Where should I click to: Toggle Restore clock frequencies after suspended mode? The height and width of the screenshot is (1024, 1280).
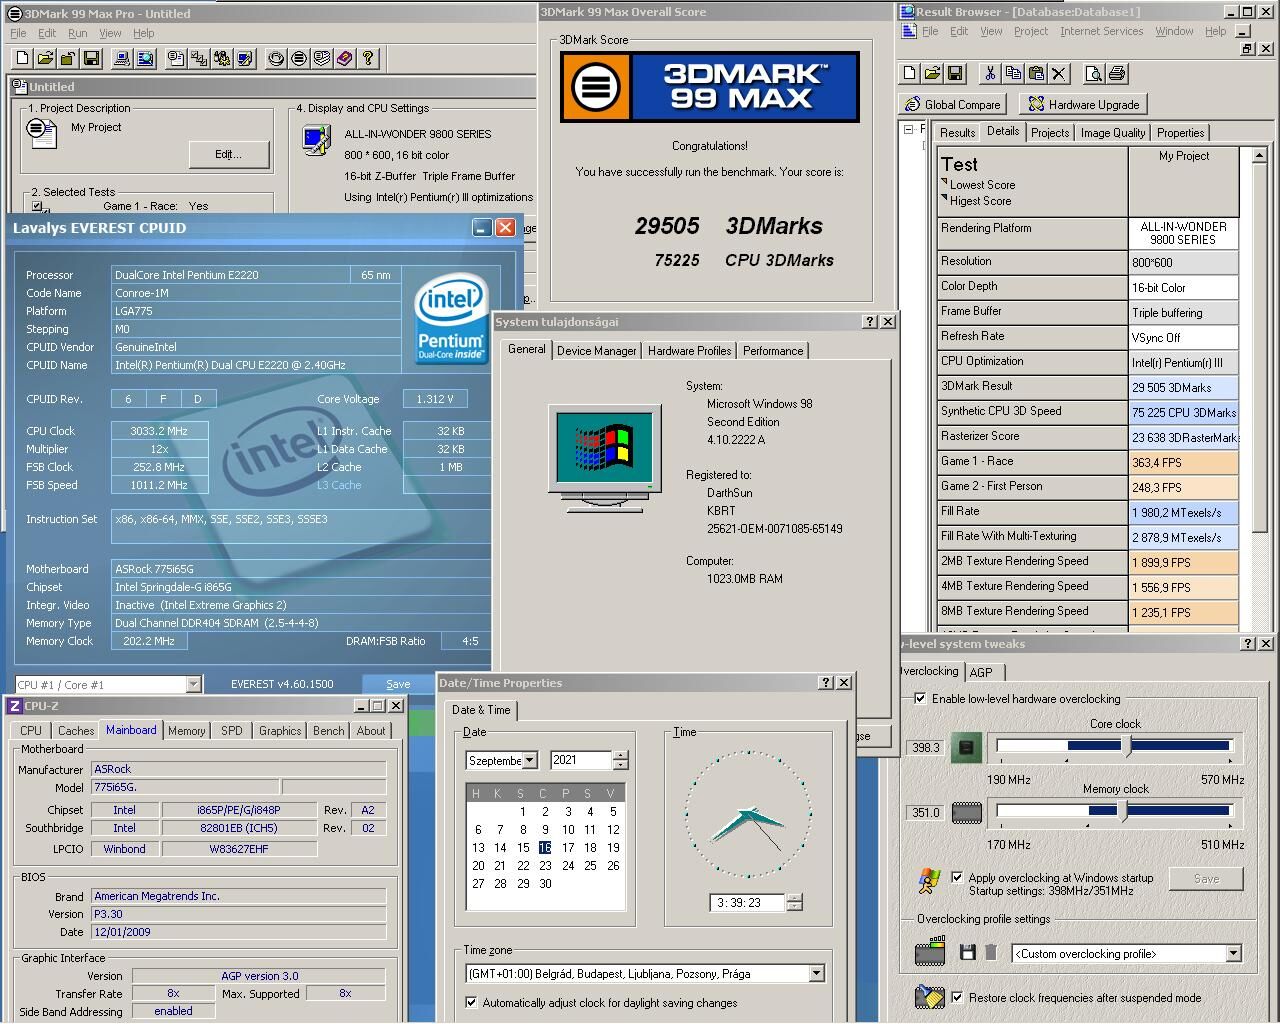tap(957, 997)
